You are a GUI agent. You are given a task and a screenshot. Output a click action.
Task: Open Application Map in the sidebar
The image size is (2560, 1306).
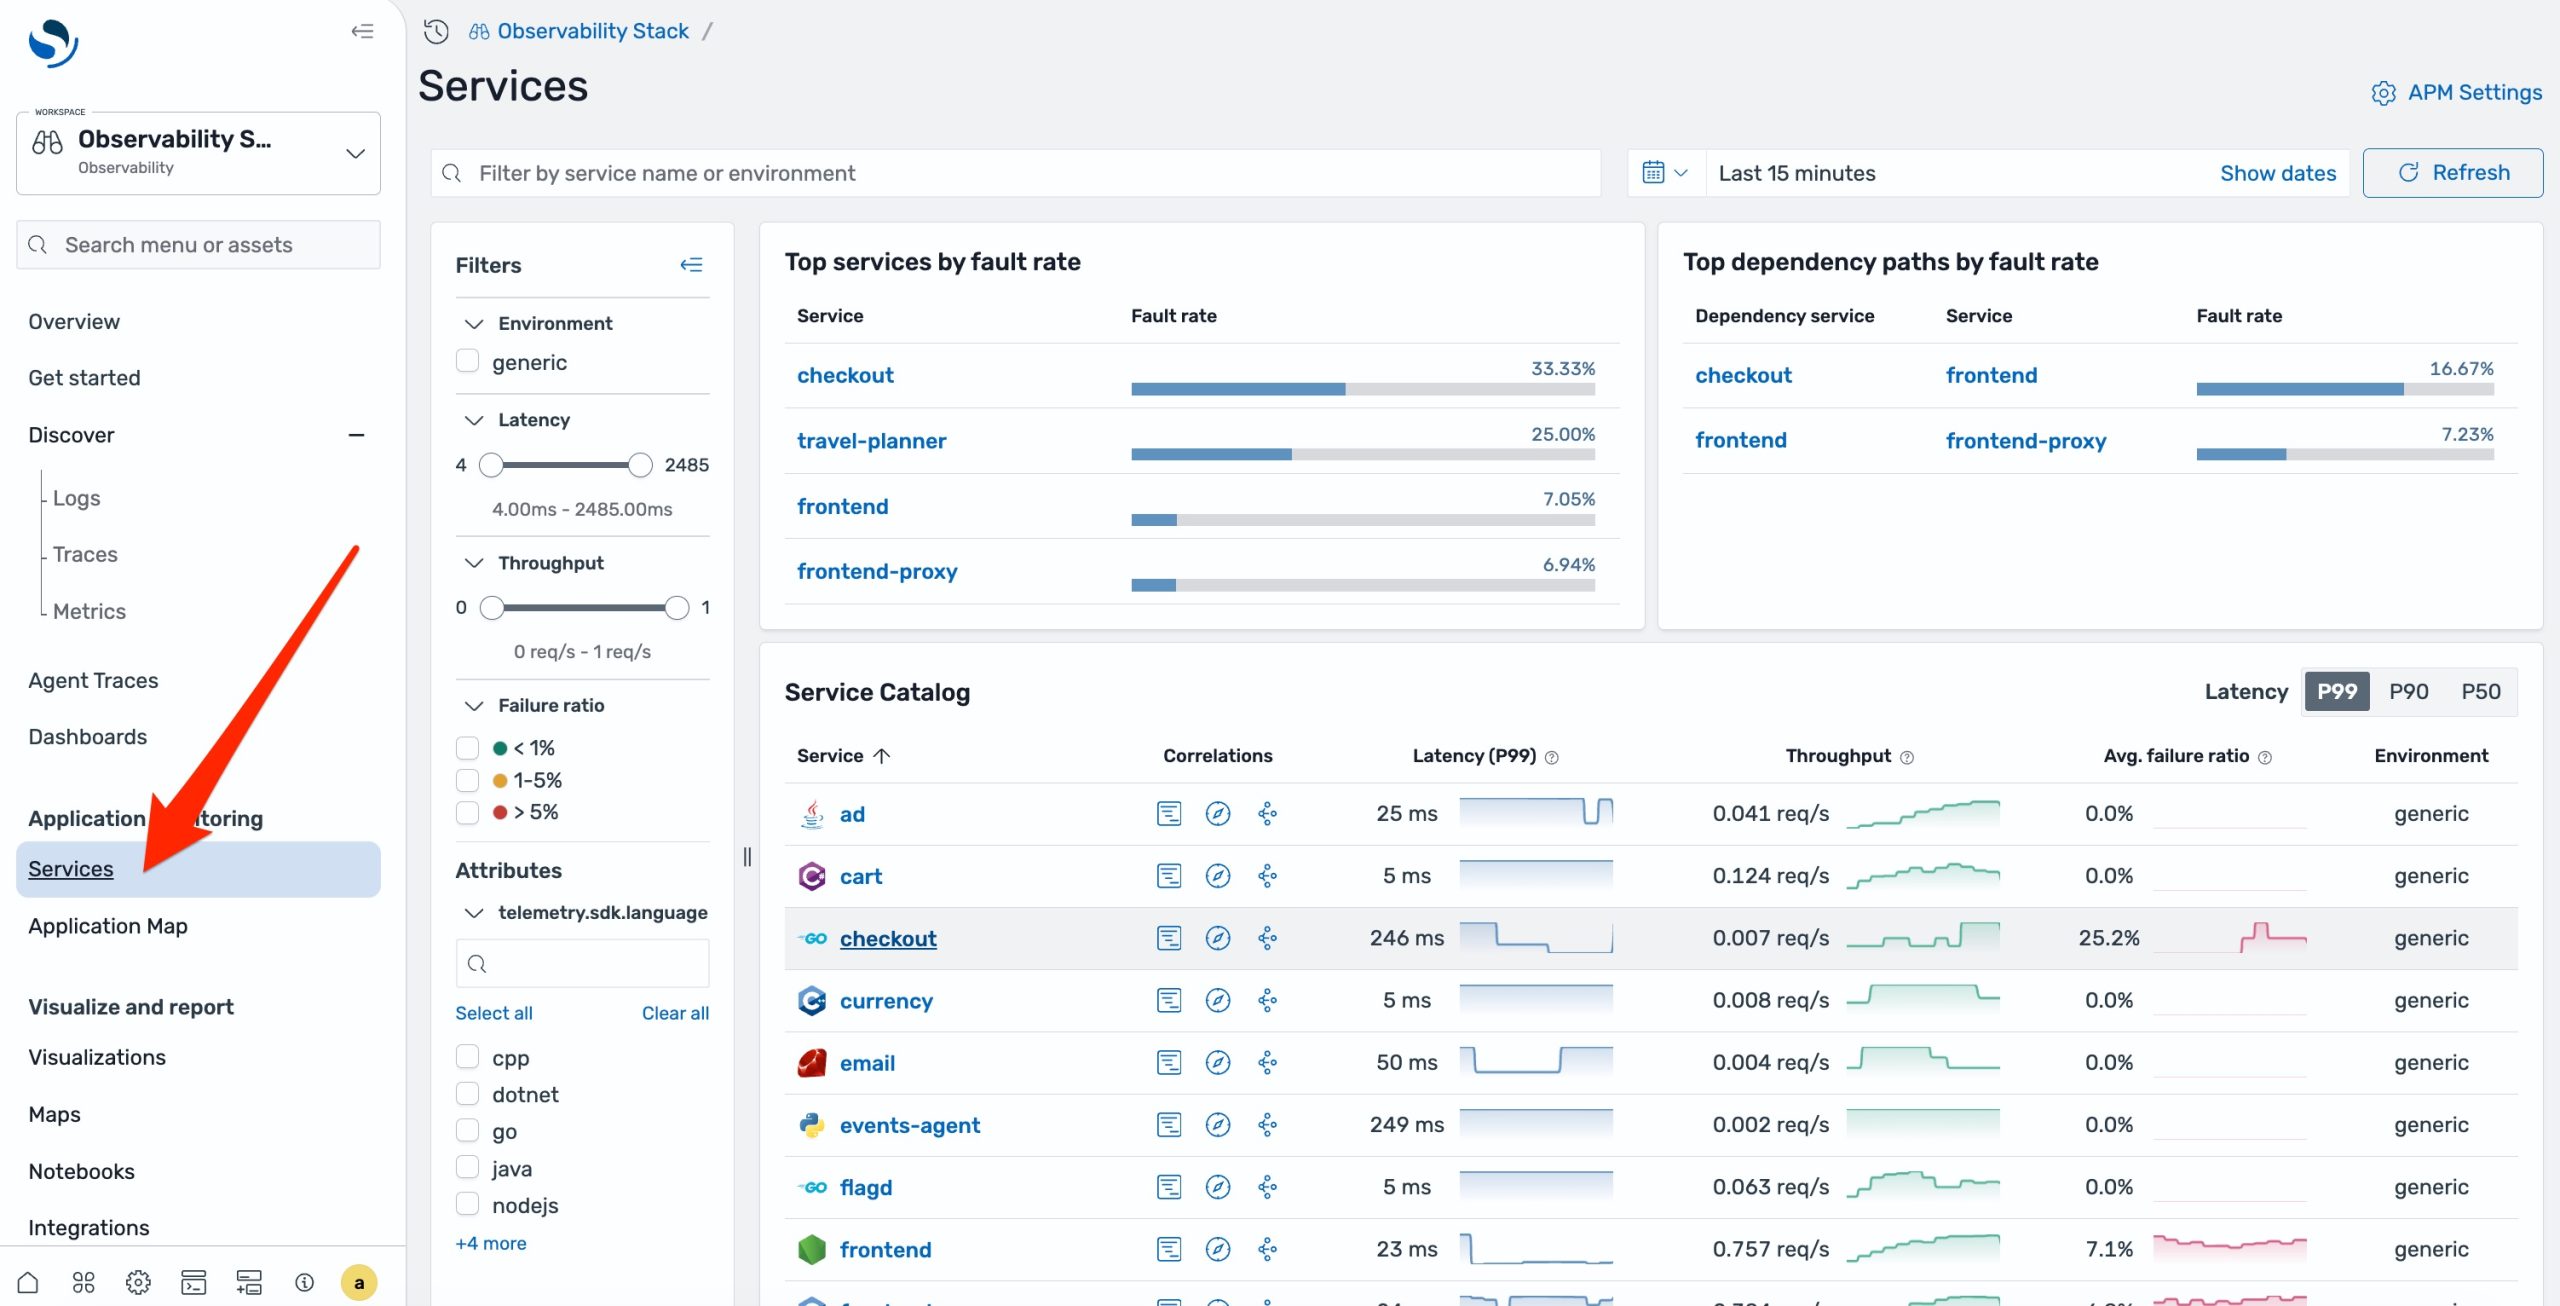tap(107, 925)
